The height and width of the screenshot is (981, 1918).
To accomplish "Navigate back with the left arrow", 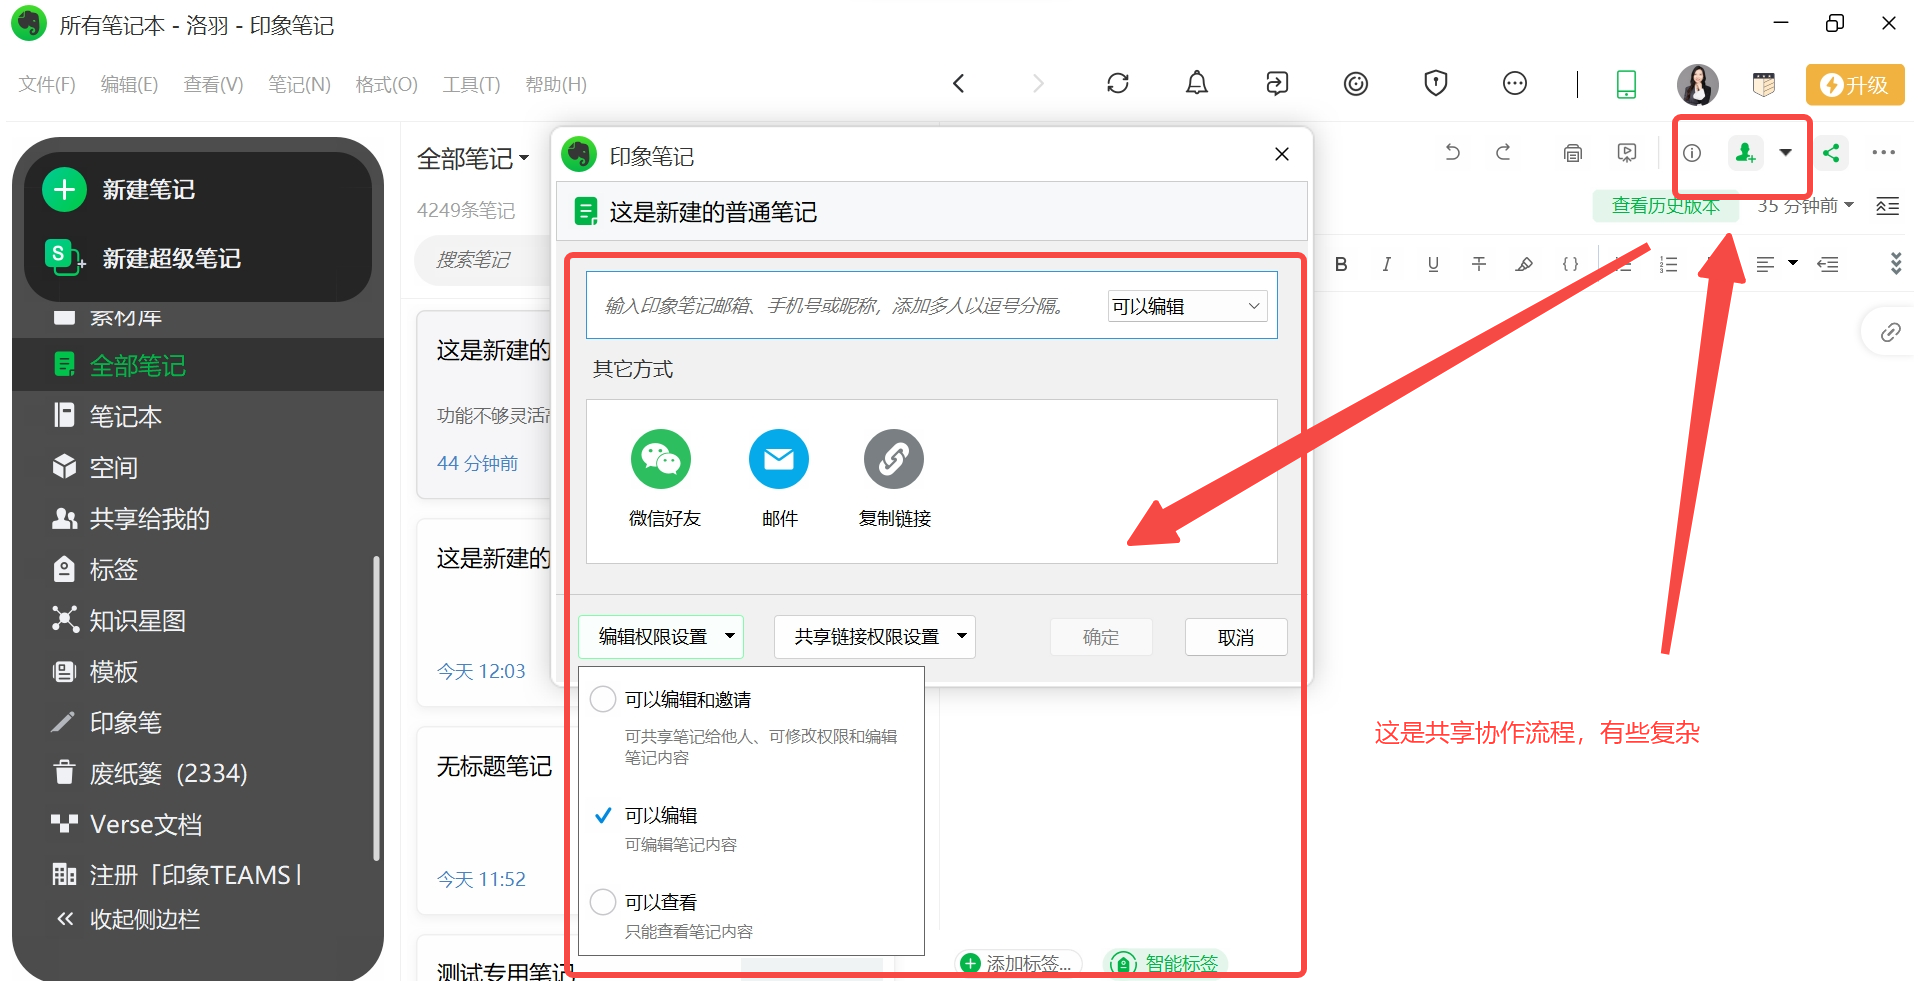I will pyautogui.click(x=958, y=84).
